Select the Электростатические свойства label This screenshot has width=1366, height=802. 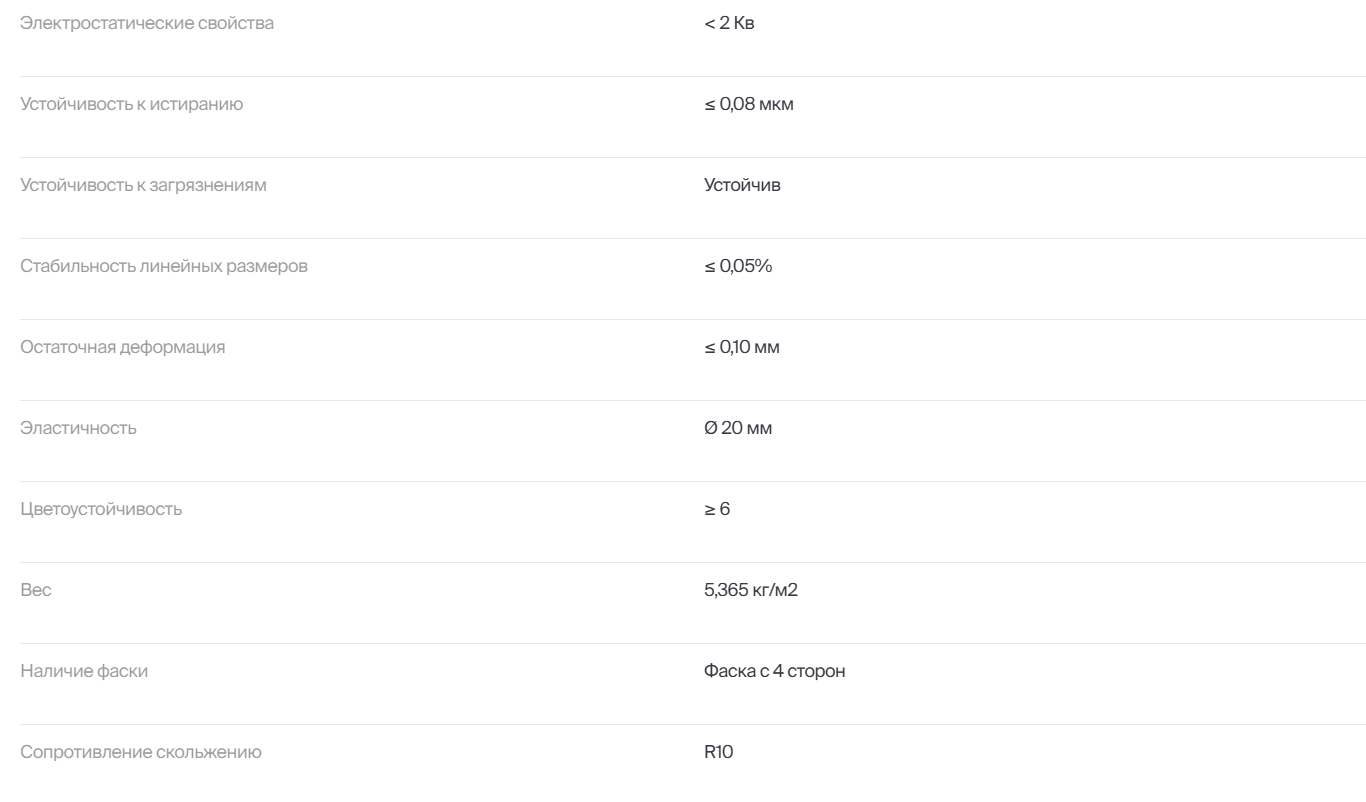(x=147, y=24)
